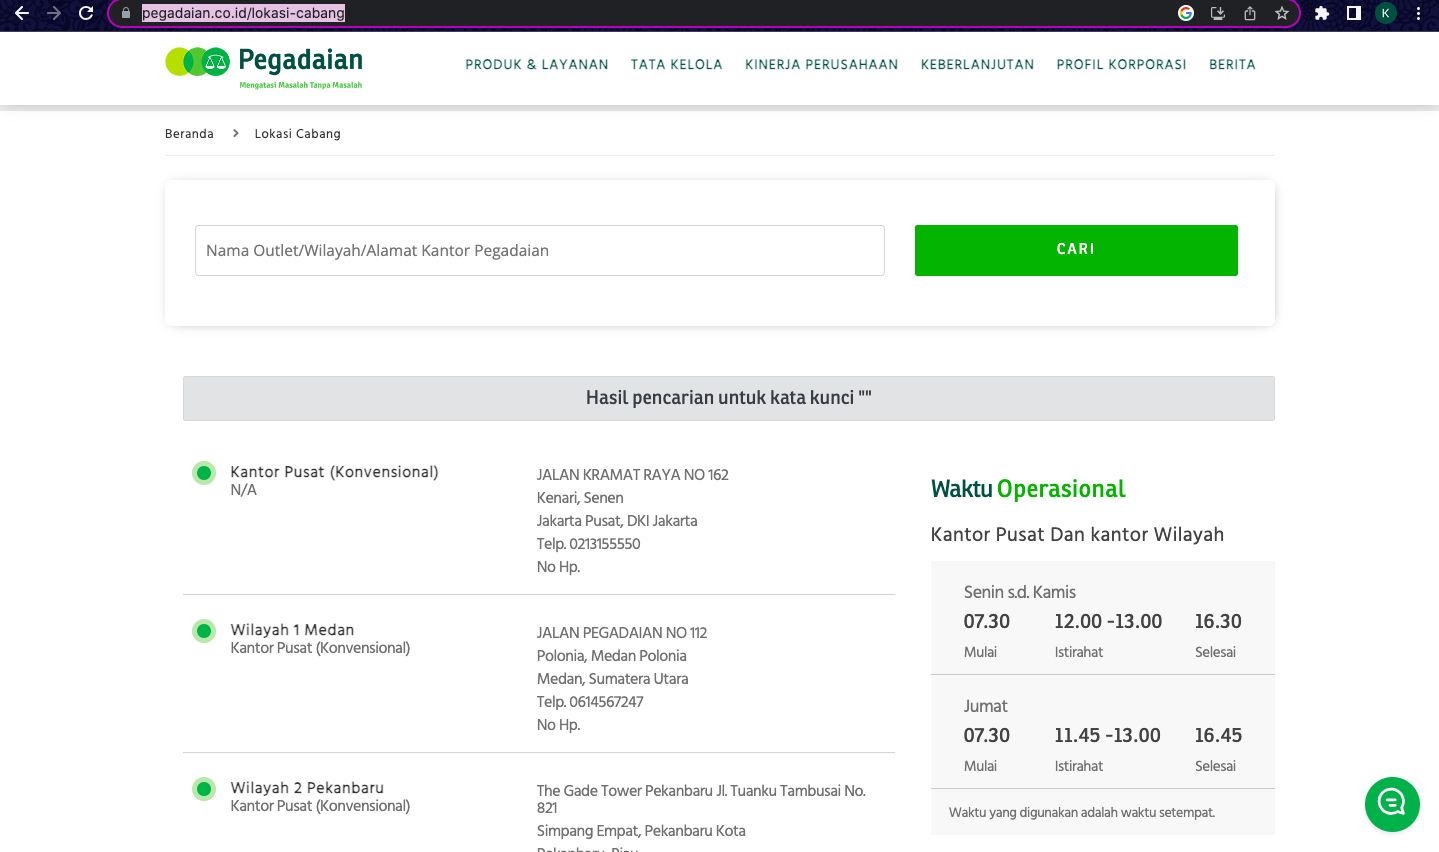The width and height of the screenshot is (1439, 852).
Task: Go to Beranda breadcrumb link
Action: point(189,133)
